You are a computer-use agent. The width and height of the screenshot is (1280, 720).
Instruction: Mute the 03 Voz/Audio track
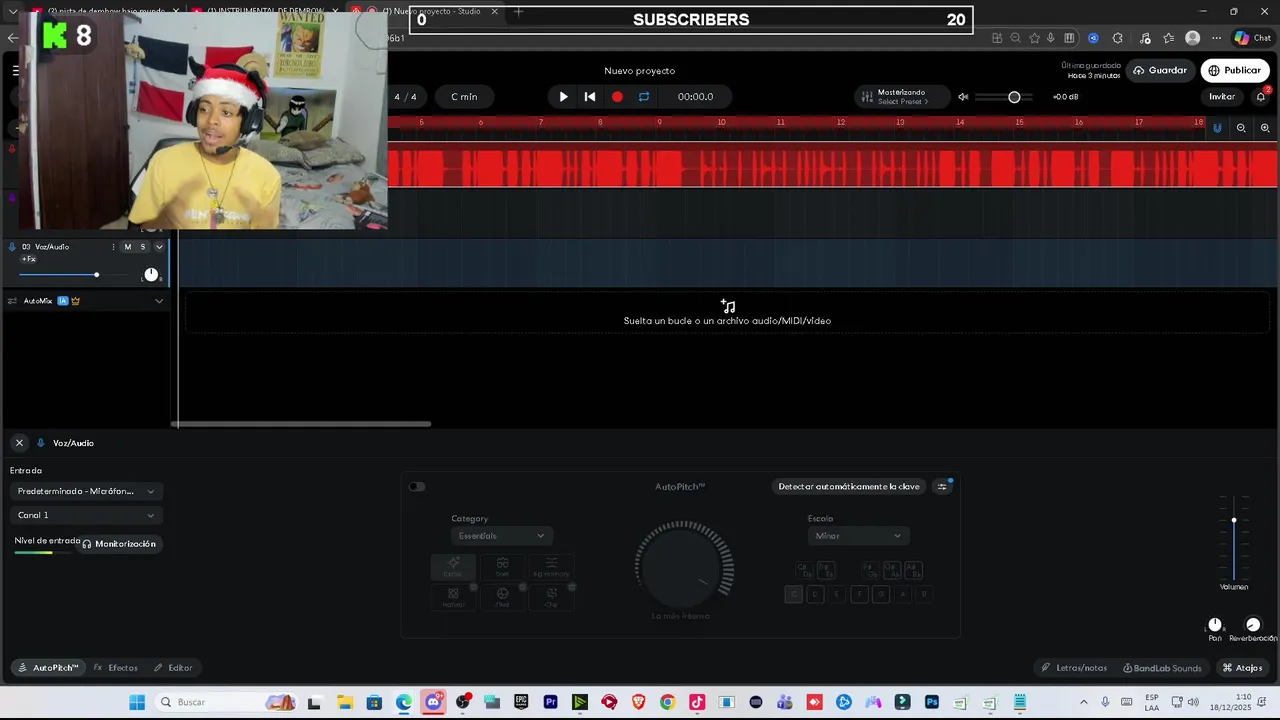click(128, 247)
